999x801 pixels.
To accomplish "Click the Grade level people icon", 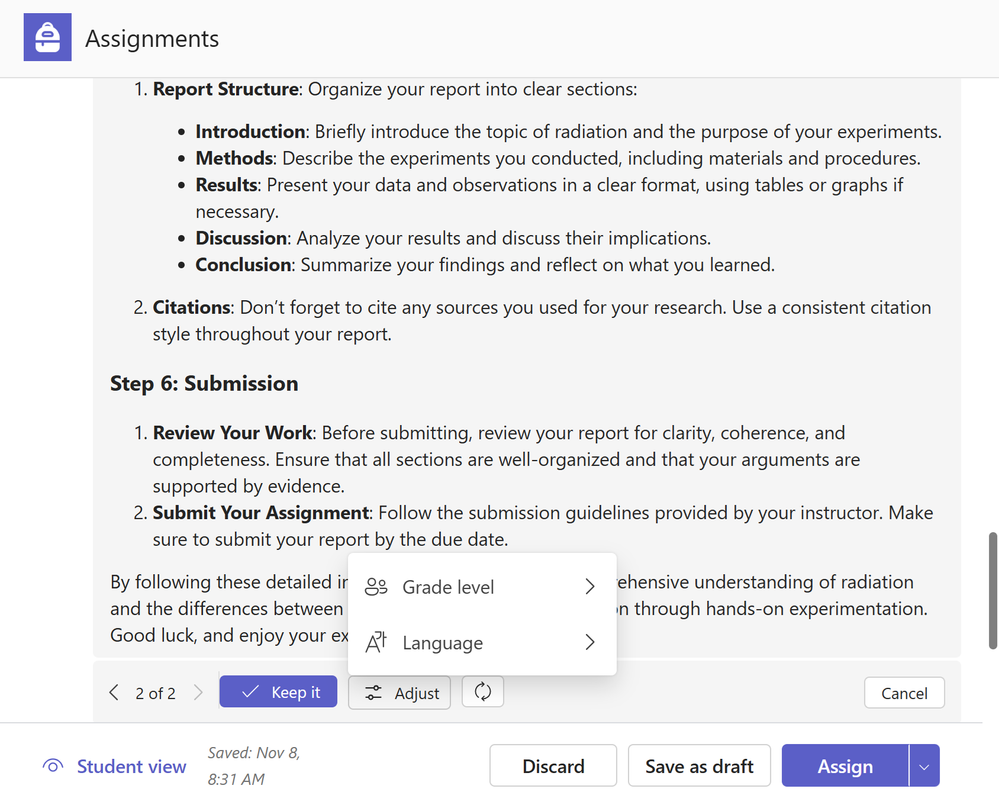I will 376,587.
